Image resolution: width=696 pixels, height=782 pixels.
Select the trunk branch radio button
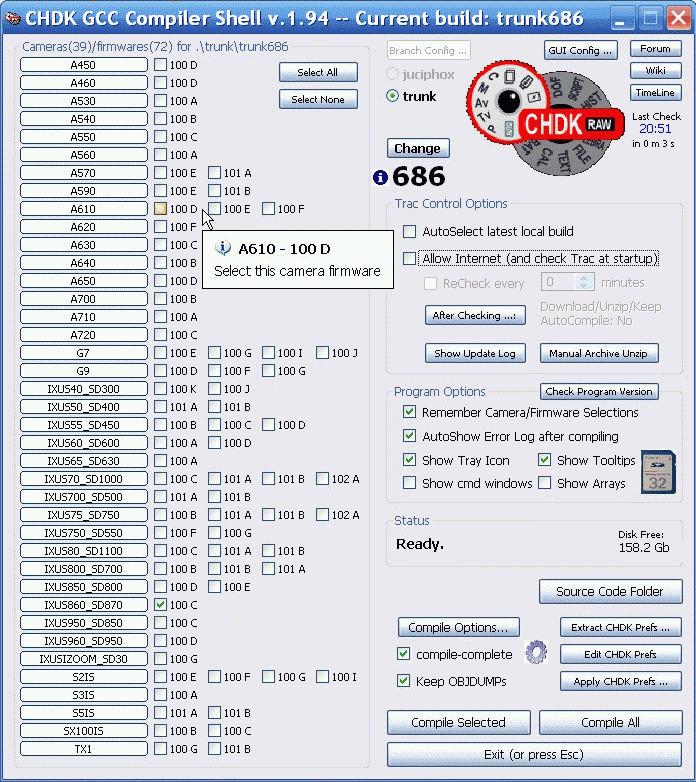pyautogui.click(x=393, y=96)
